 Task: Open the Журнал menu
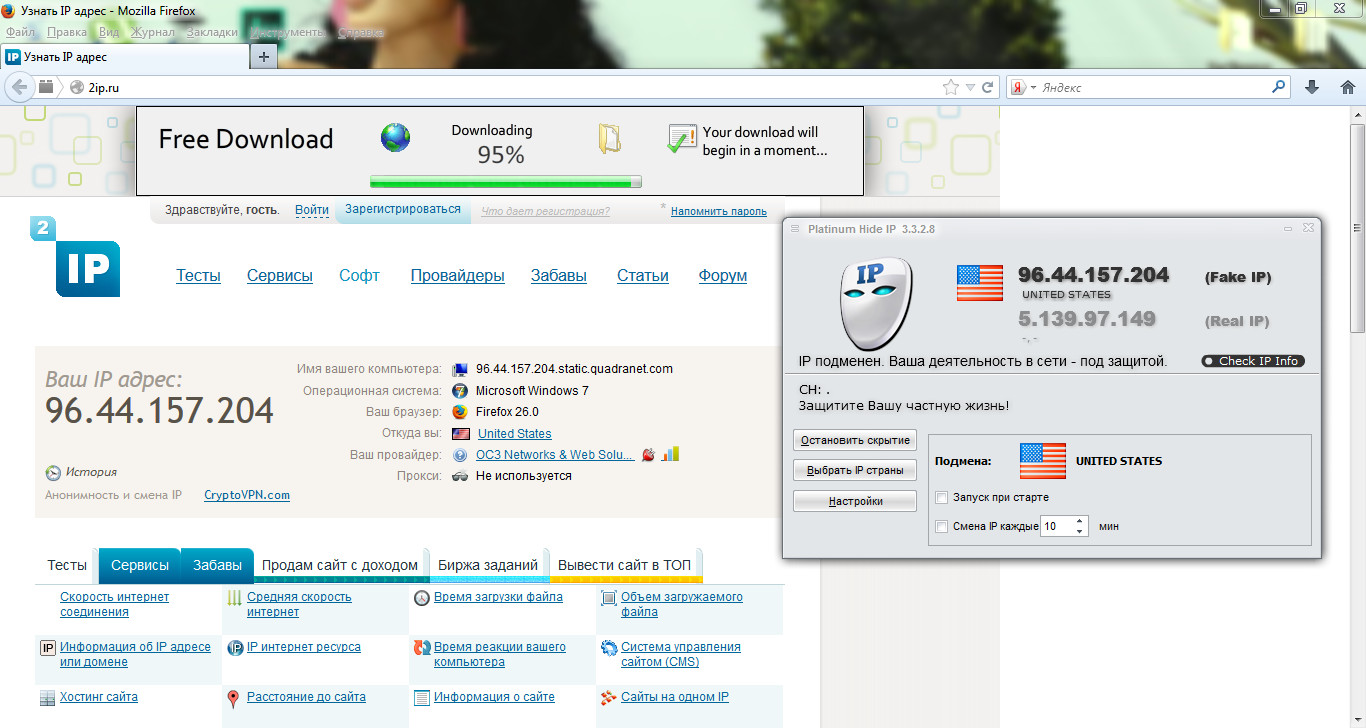click(x=152, y=32)
